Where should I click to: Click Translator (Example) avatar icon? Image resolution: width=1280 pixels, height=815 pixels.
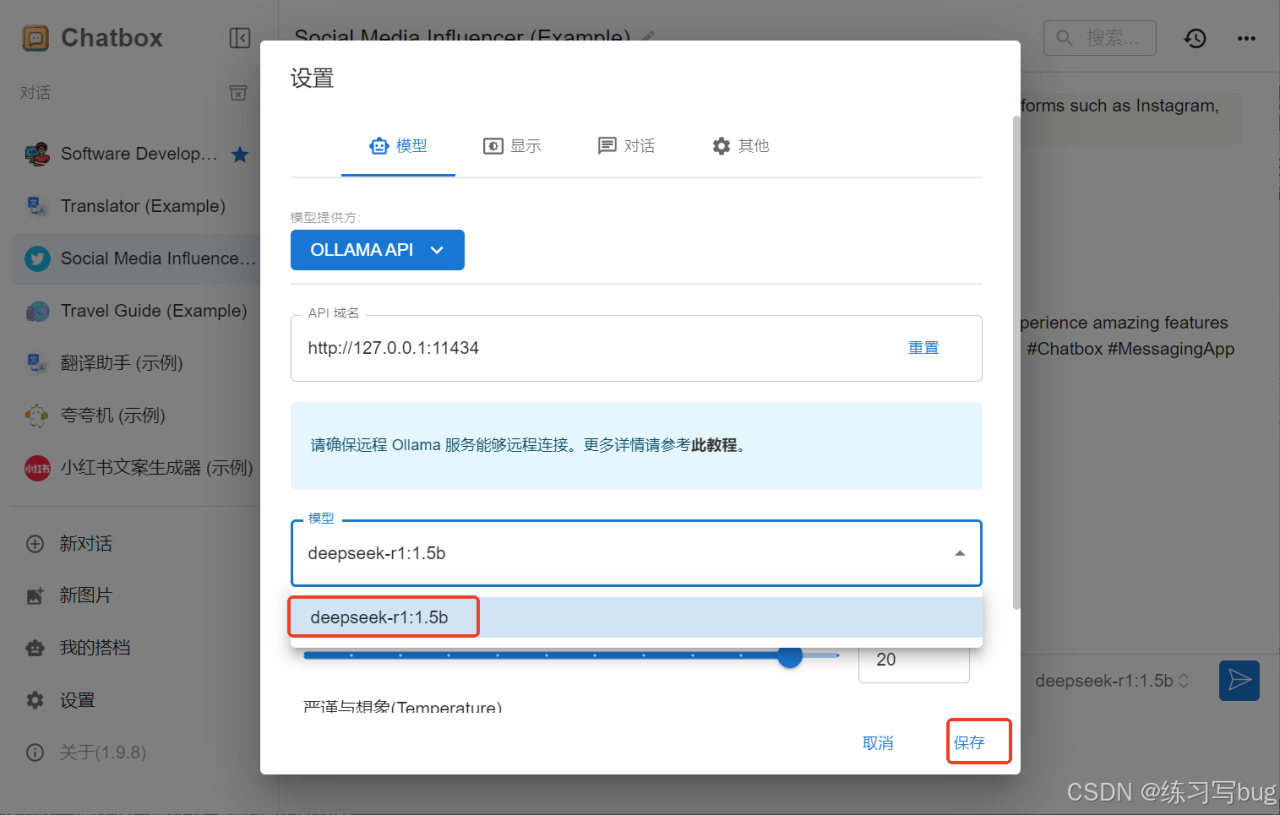click(37, 206)
